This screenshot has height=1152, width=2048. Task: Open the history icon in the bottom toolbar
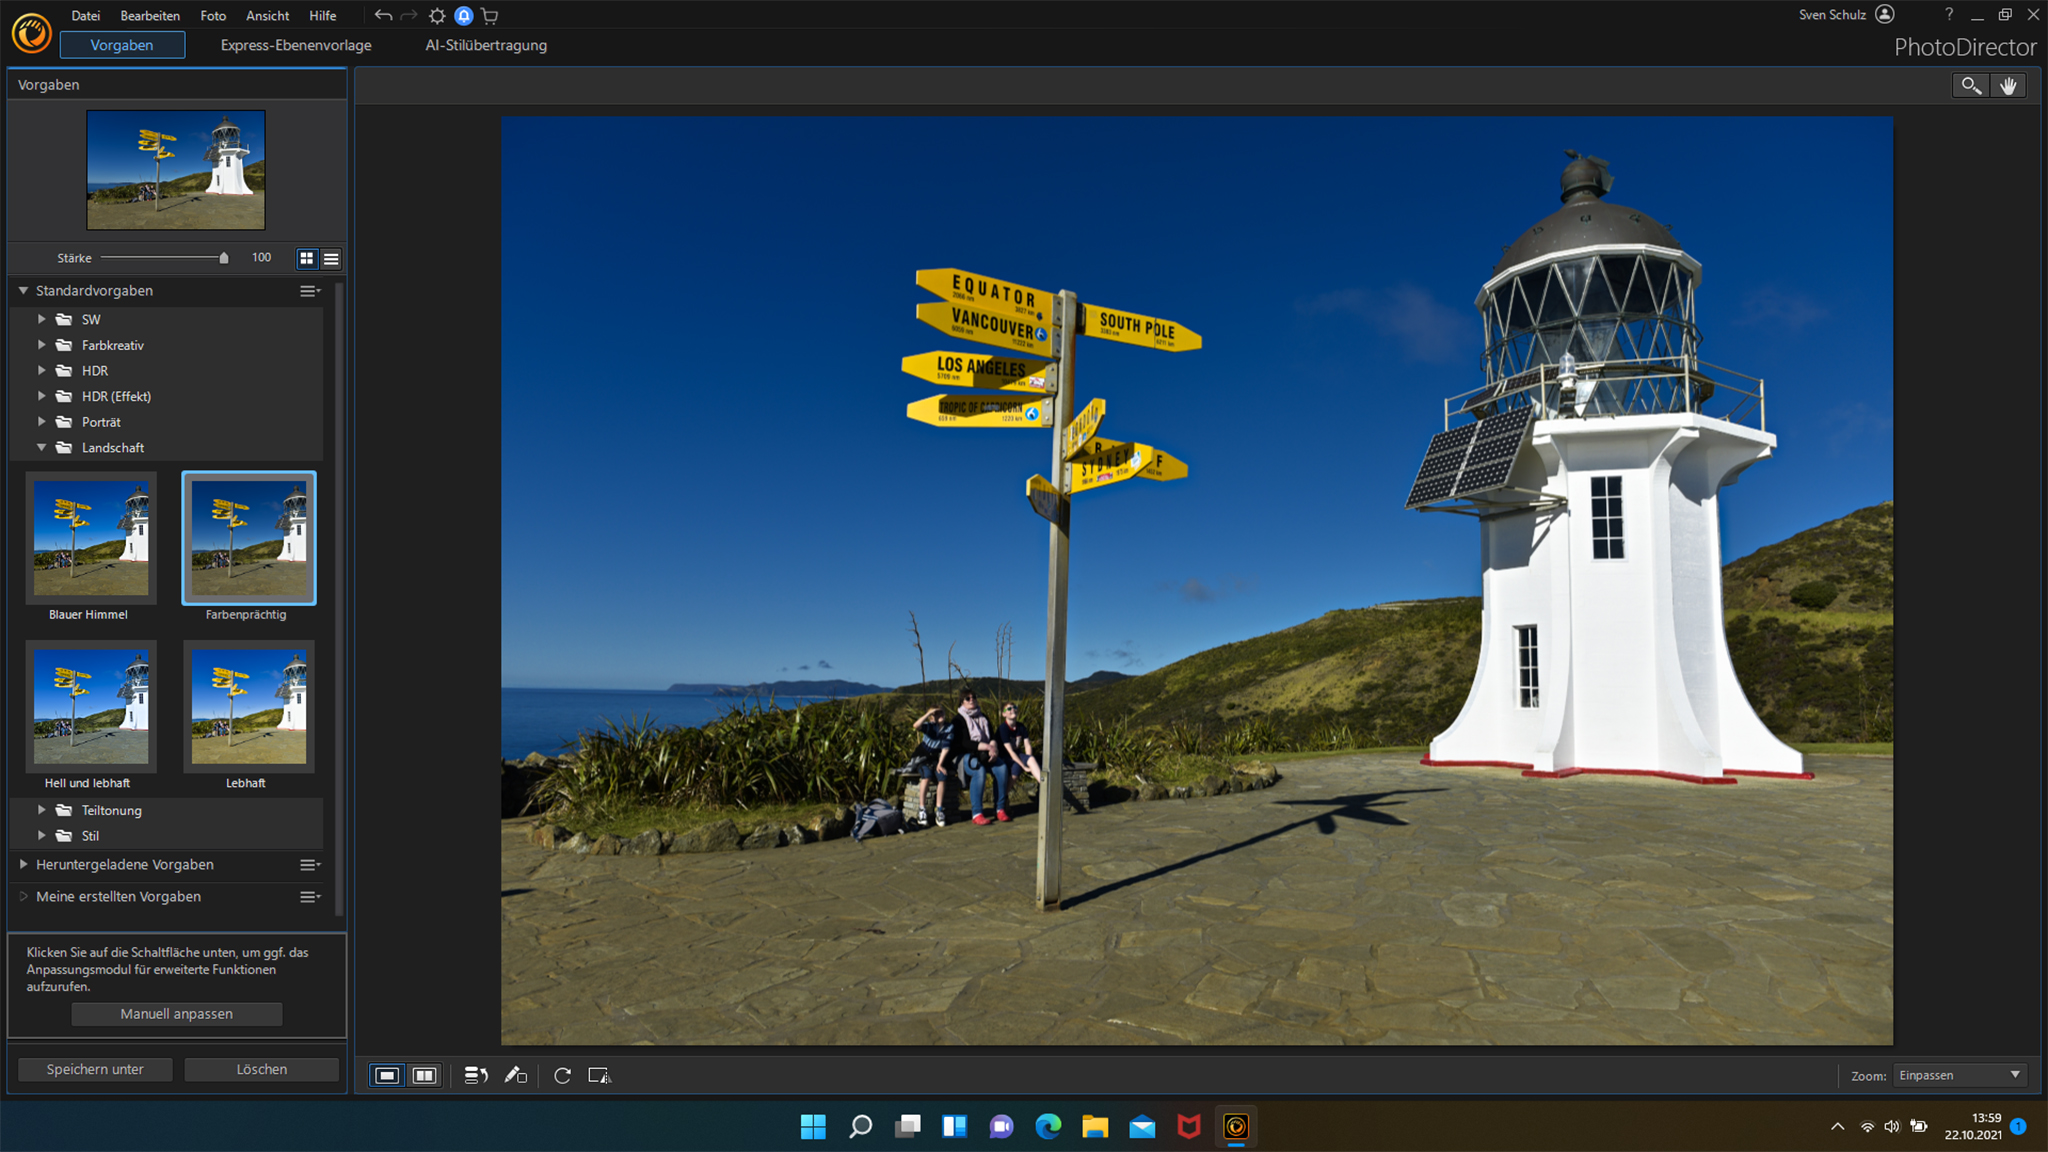[x=475, y=1075]
